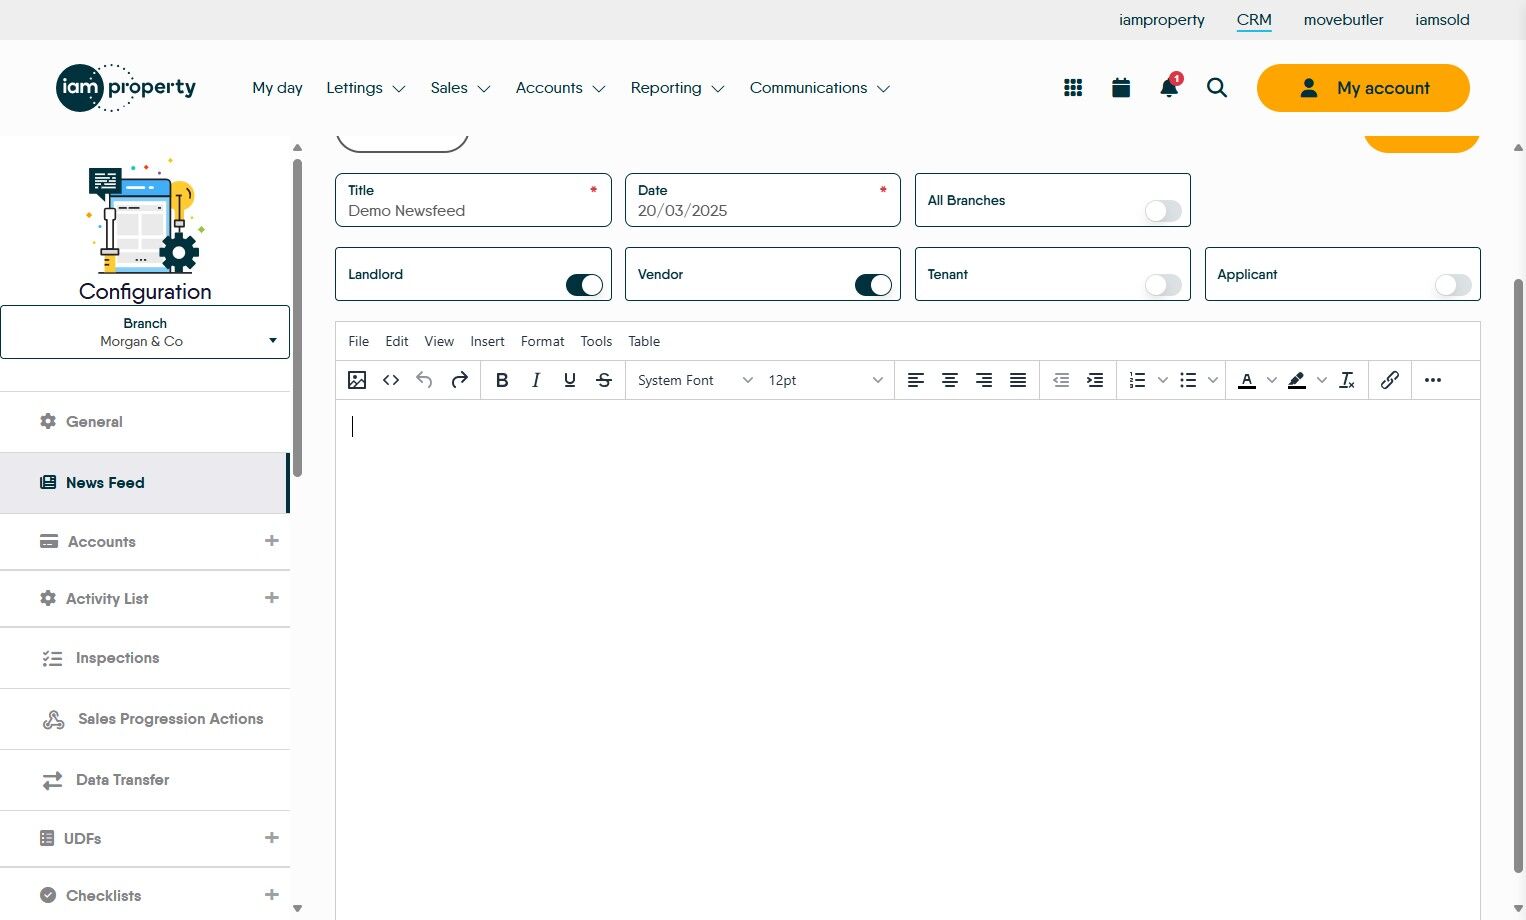Open the notifications bell
Viewport: 1526px width, 920px height.
point(1169,87)
